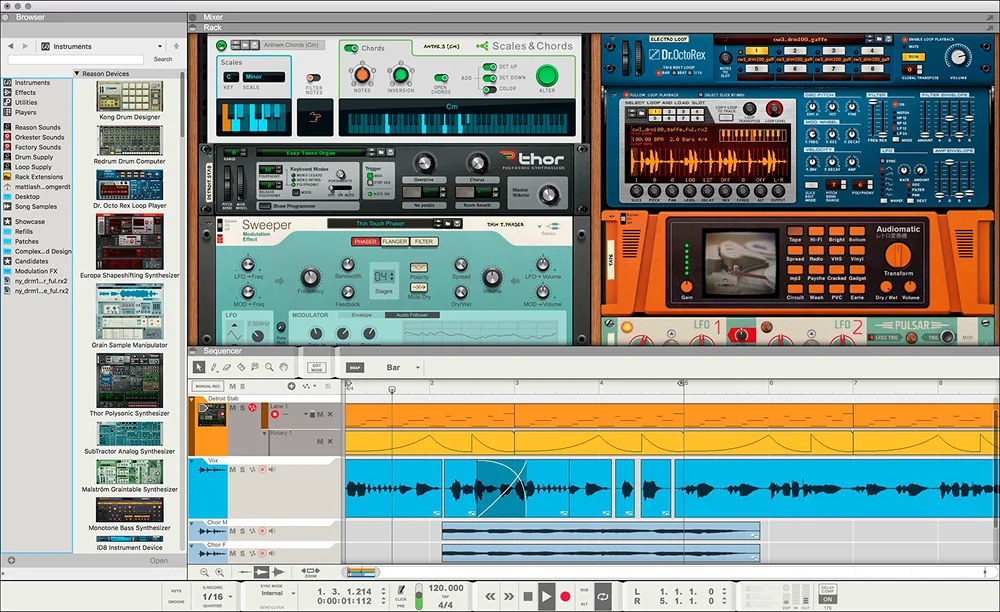Click the Manual Rec button
Viewport: 1000px width, 612px height.
click(208, 386)
